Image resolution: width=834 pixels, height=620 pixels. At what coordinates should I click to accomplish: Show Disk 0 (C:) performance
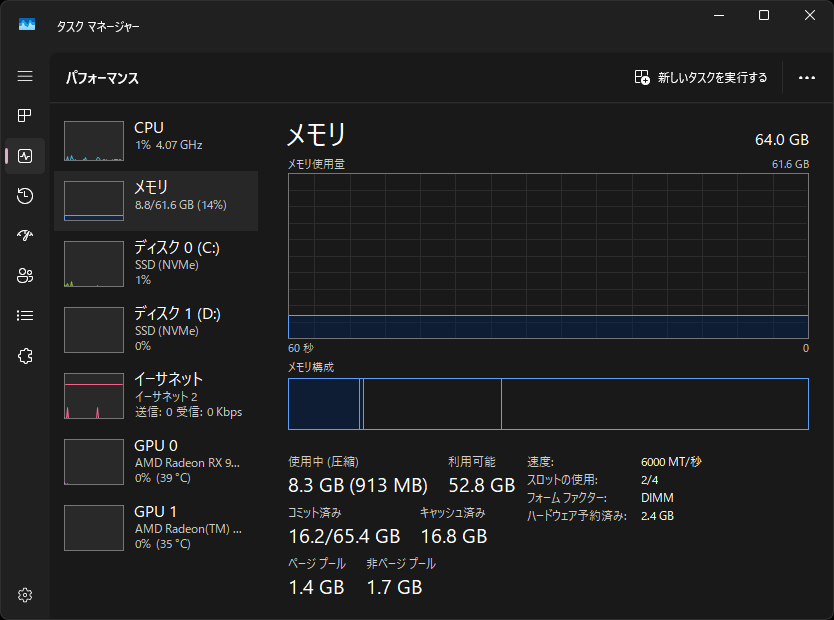click(x=156, y=263)
